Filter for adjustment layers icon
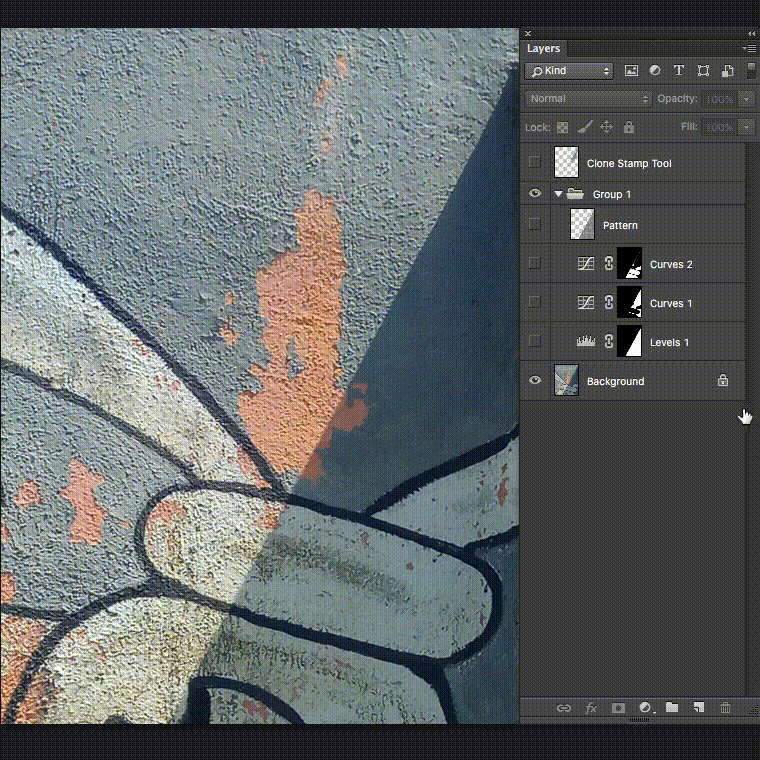760x760 pixels. 655,70
